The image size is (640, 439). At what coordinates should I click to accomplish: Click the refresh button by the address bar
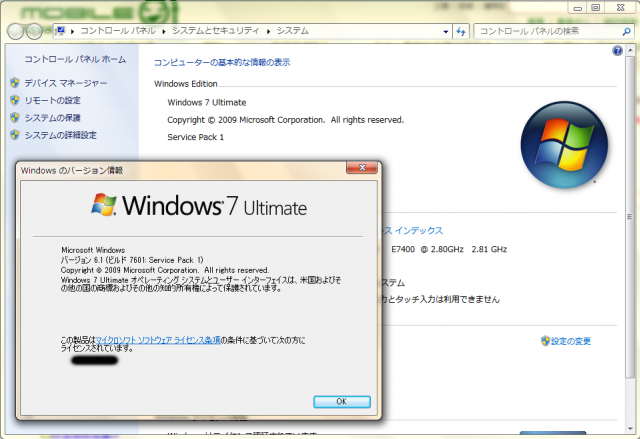pyautogui.click(x=461, y=31)
